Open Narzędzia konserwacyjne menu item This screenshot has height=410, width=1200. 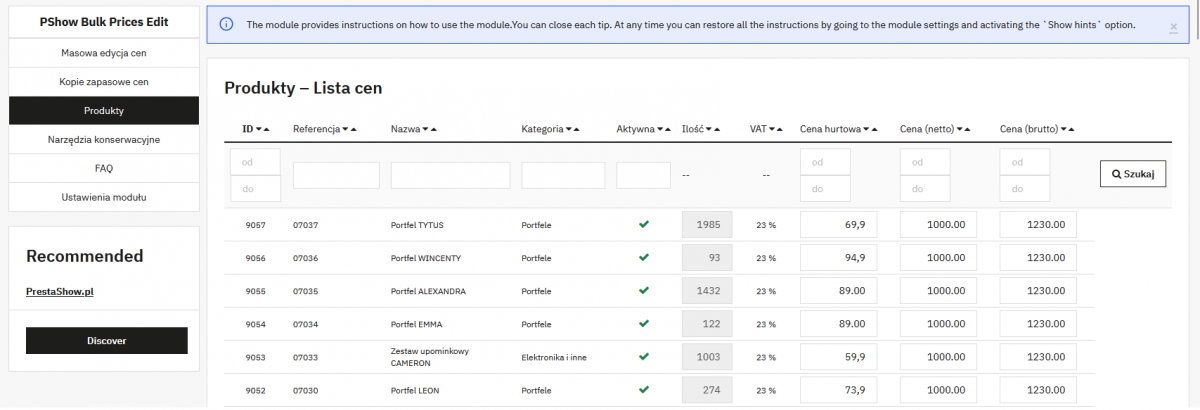point(104,139)
